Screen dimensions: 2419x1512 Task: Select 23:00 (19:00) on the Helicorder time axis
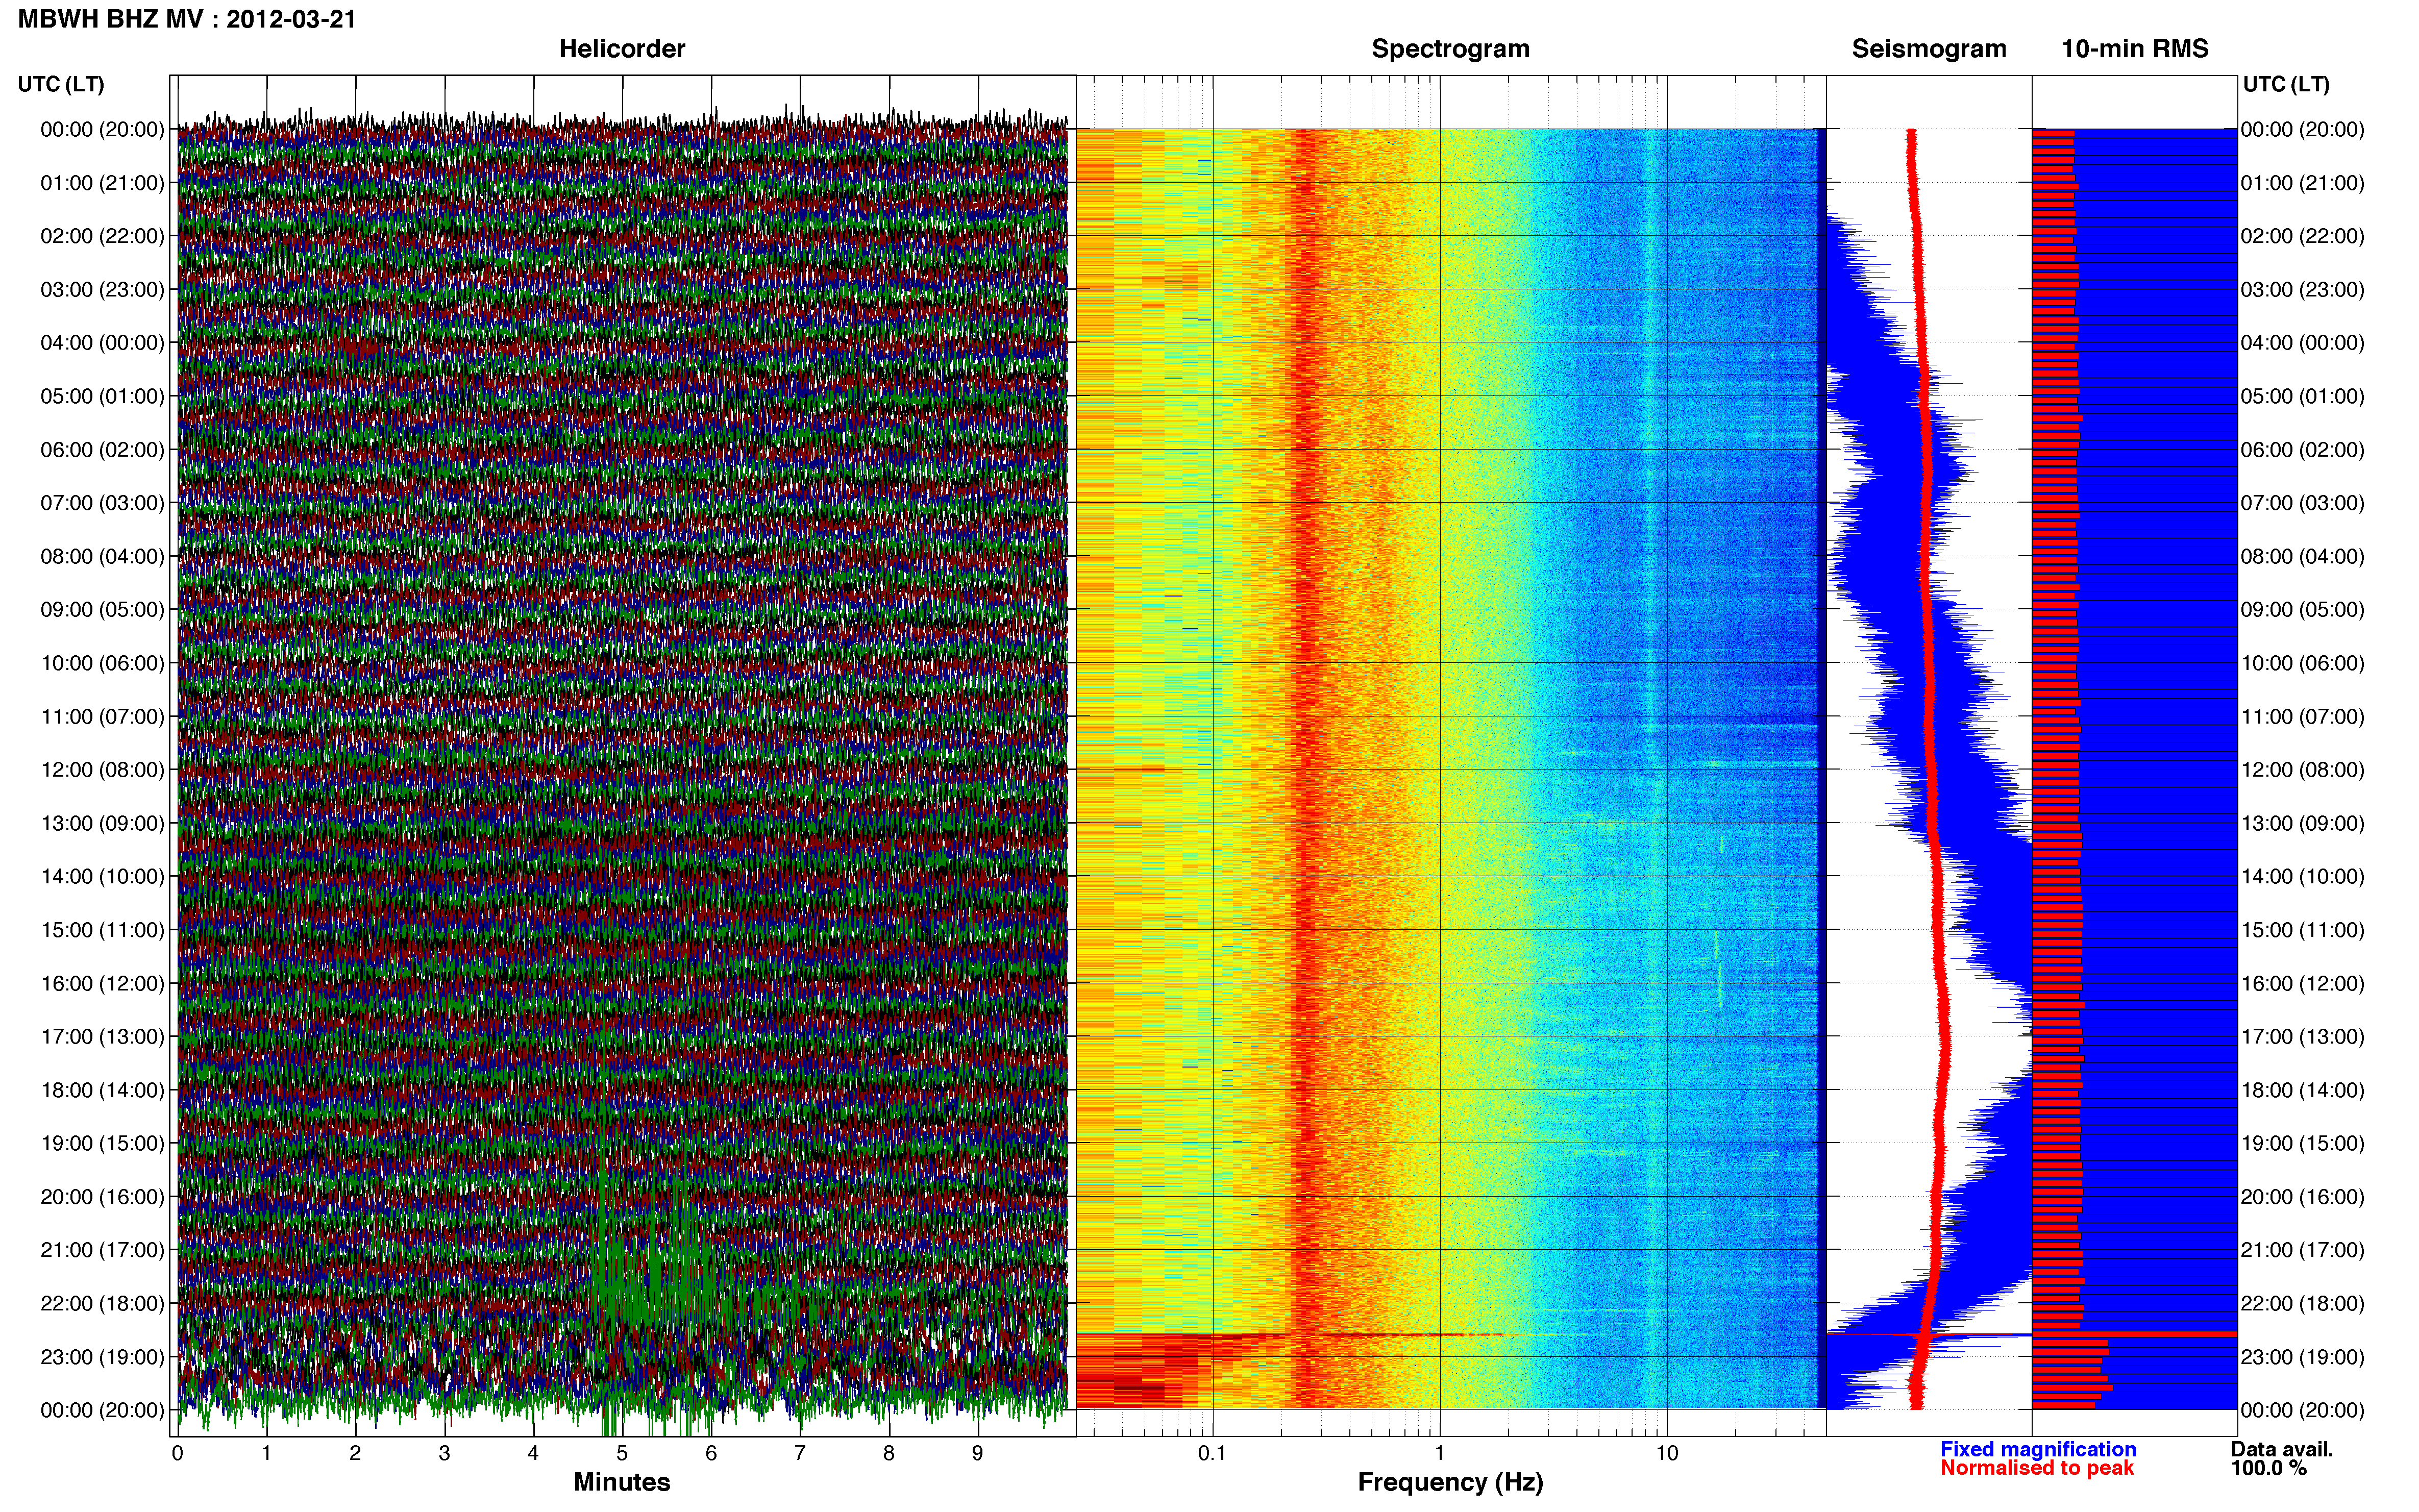click(x=102, y=1357)
